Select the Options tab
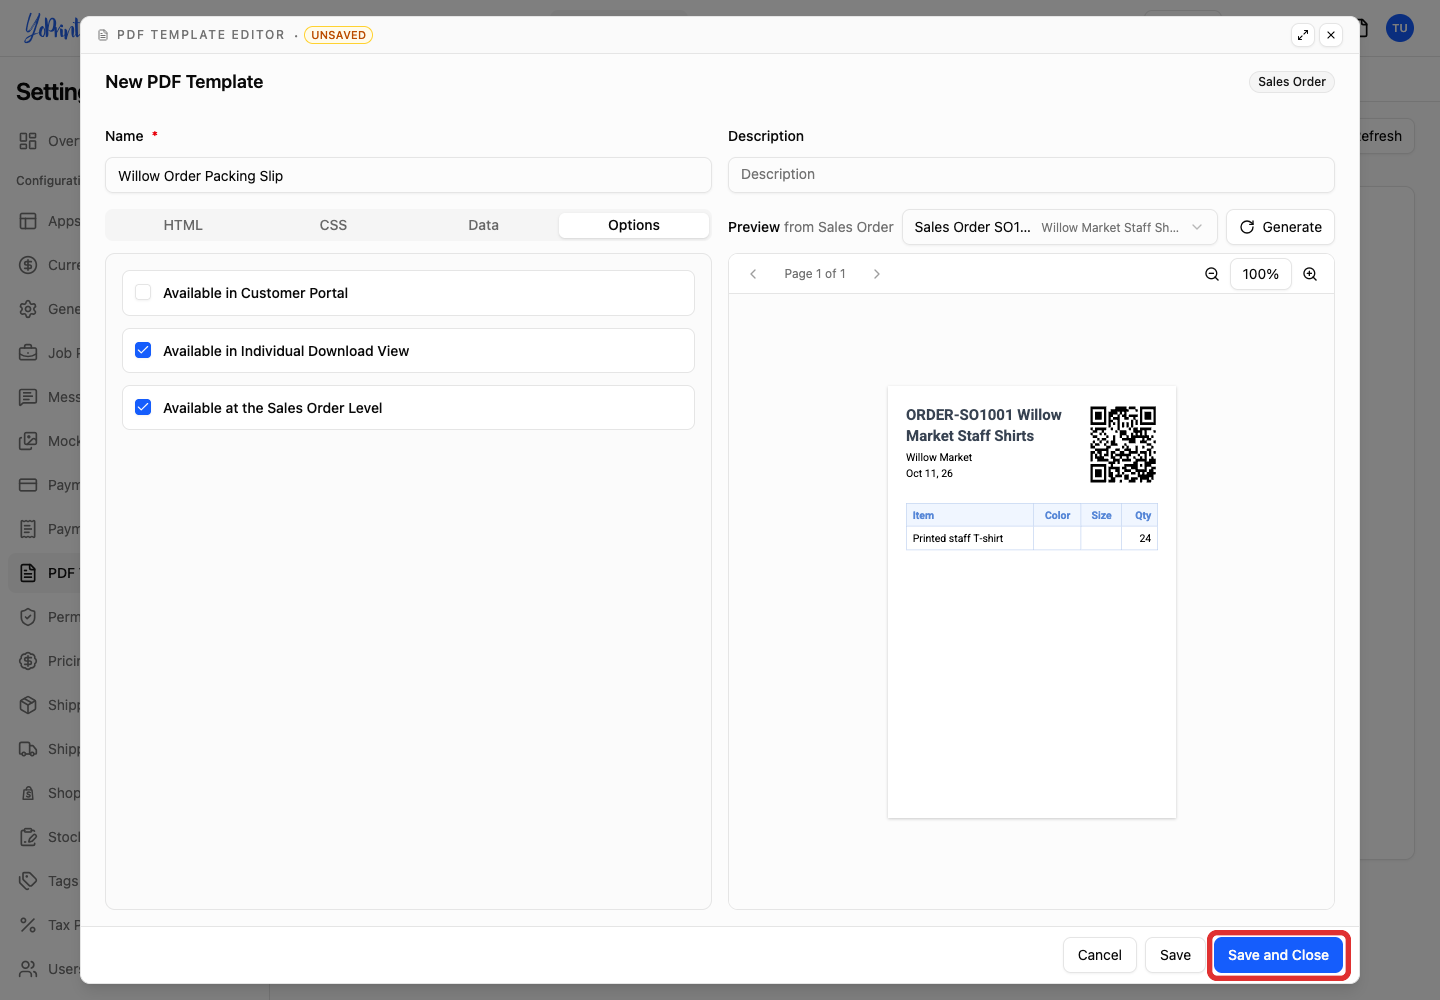The height and width of the screenshot is (1000, 1440). [634, 225]
